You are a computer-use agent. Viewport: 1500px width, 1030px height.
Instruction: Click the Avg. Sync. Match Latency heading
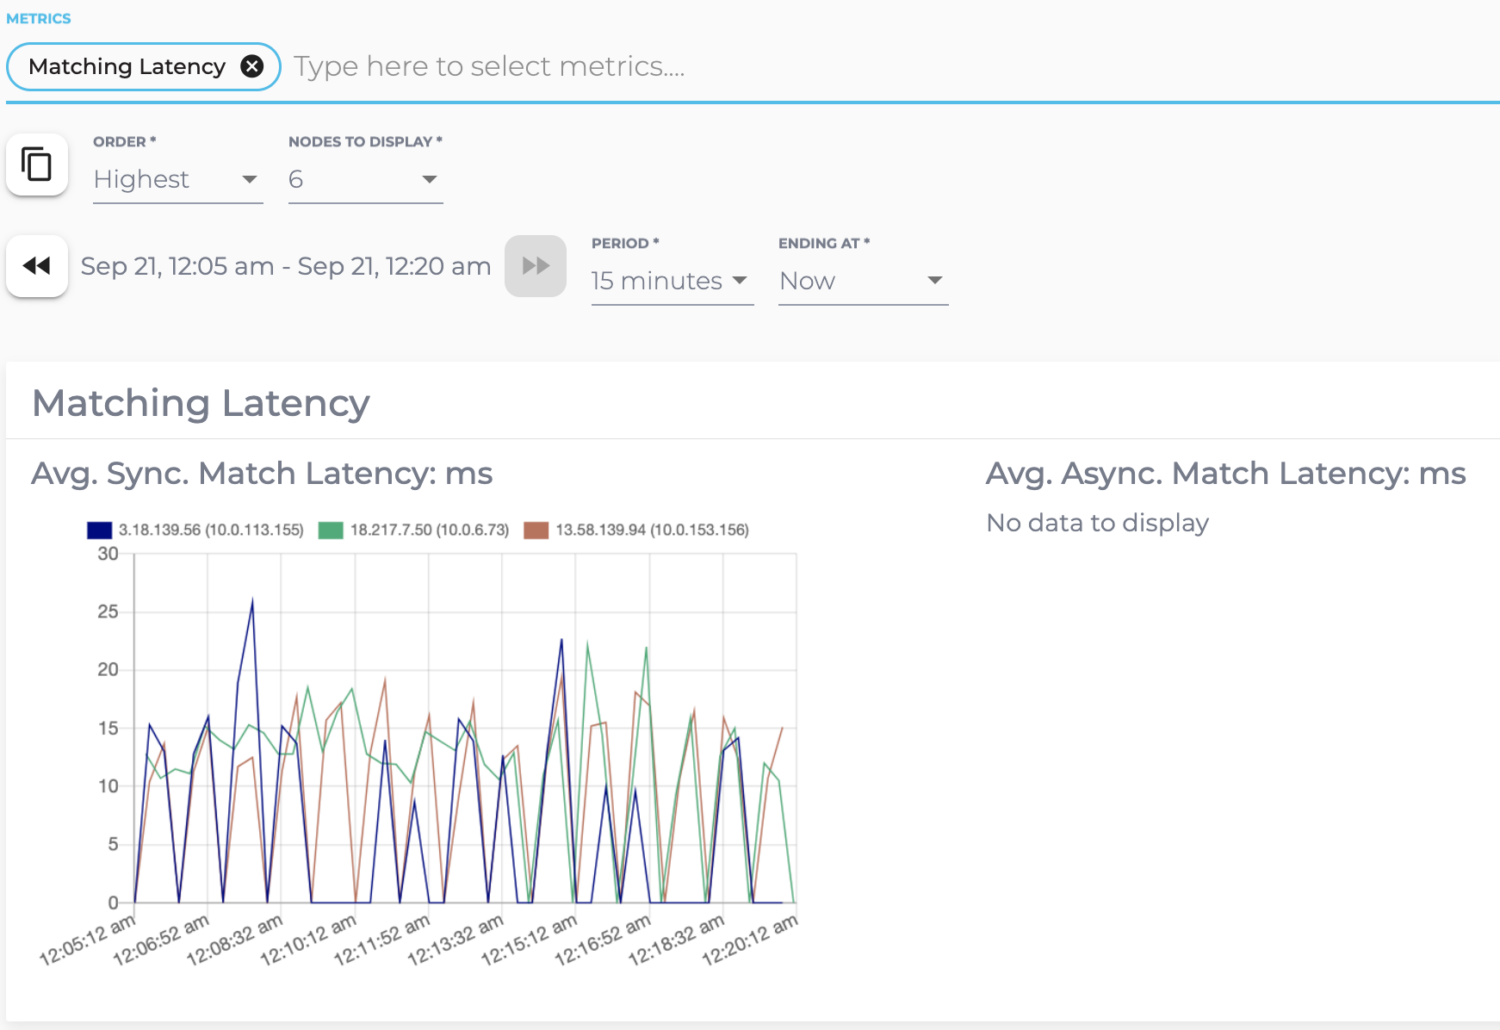coord(262,473)
